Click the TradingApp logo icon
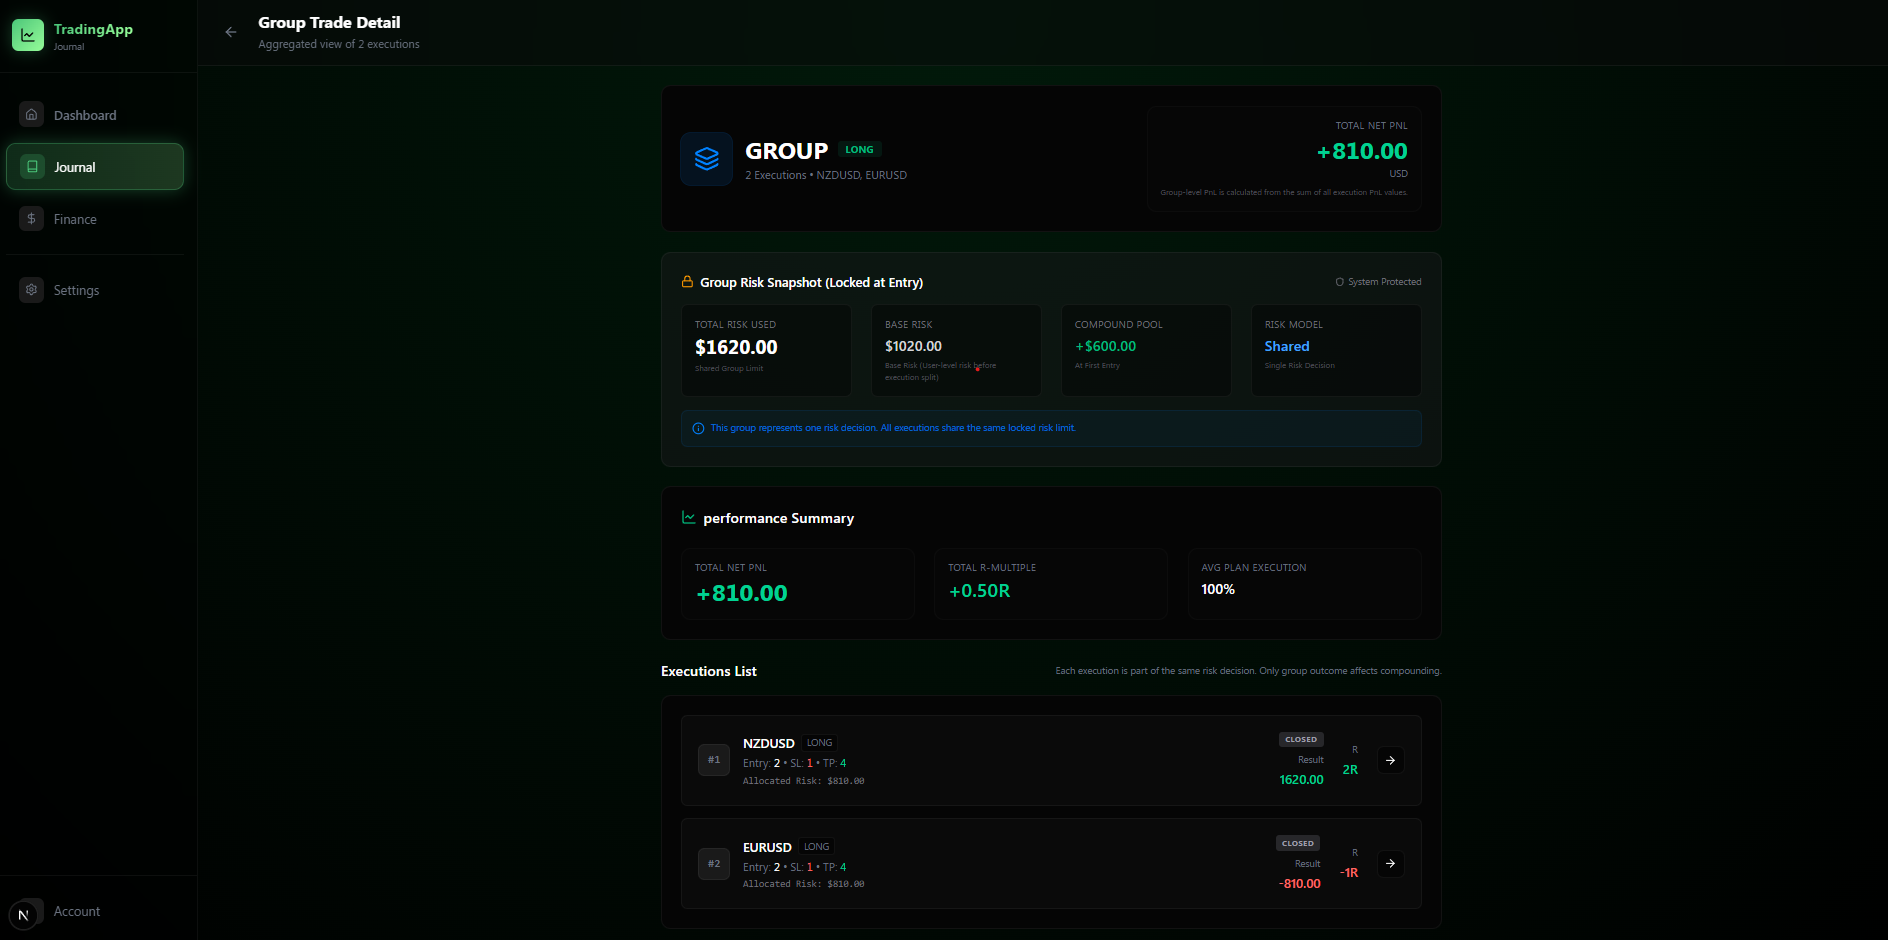Viewport: 1888px width, 940px height. tap(28, 34)
